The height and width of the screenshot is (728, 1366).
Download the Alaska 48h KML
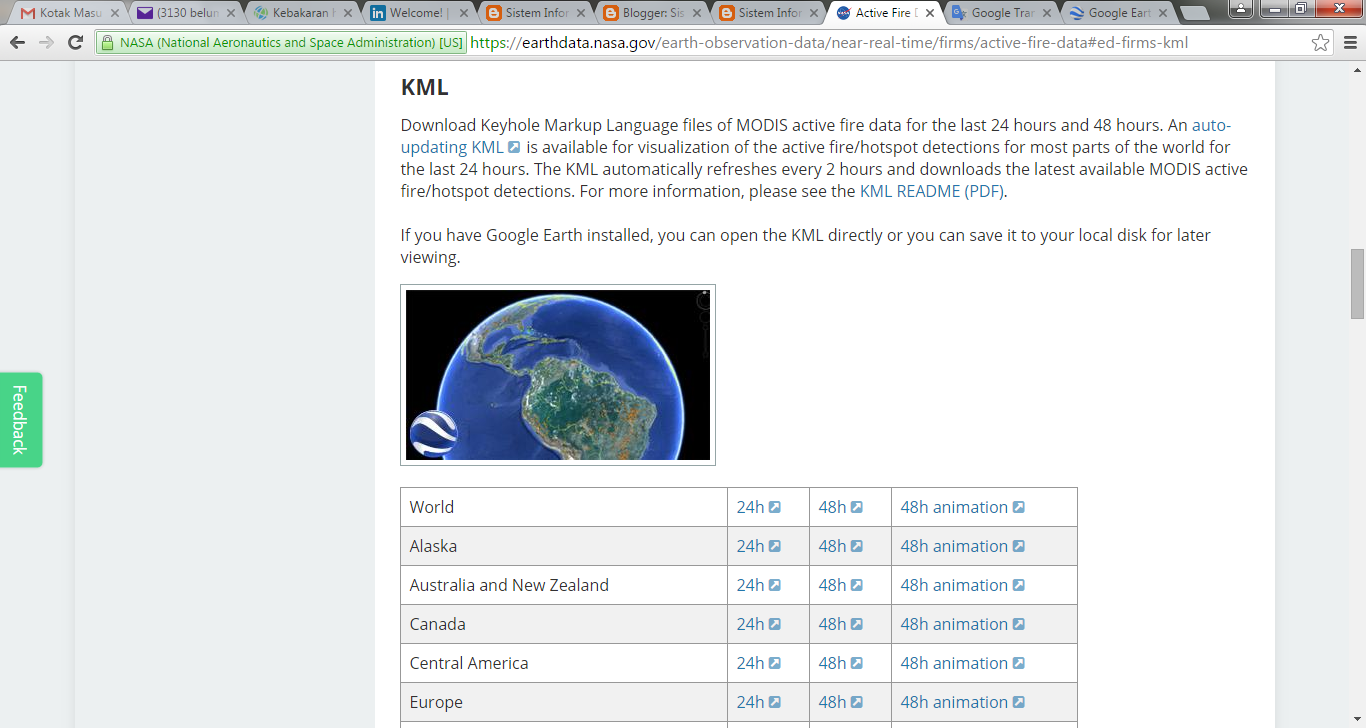(x=840, y=546)
